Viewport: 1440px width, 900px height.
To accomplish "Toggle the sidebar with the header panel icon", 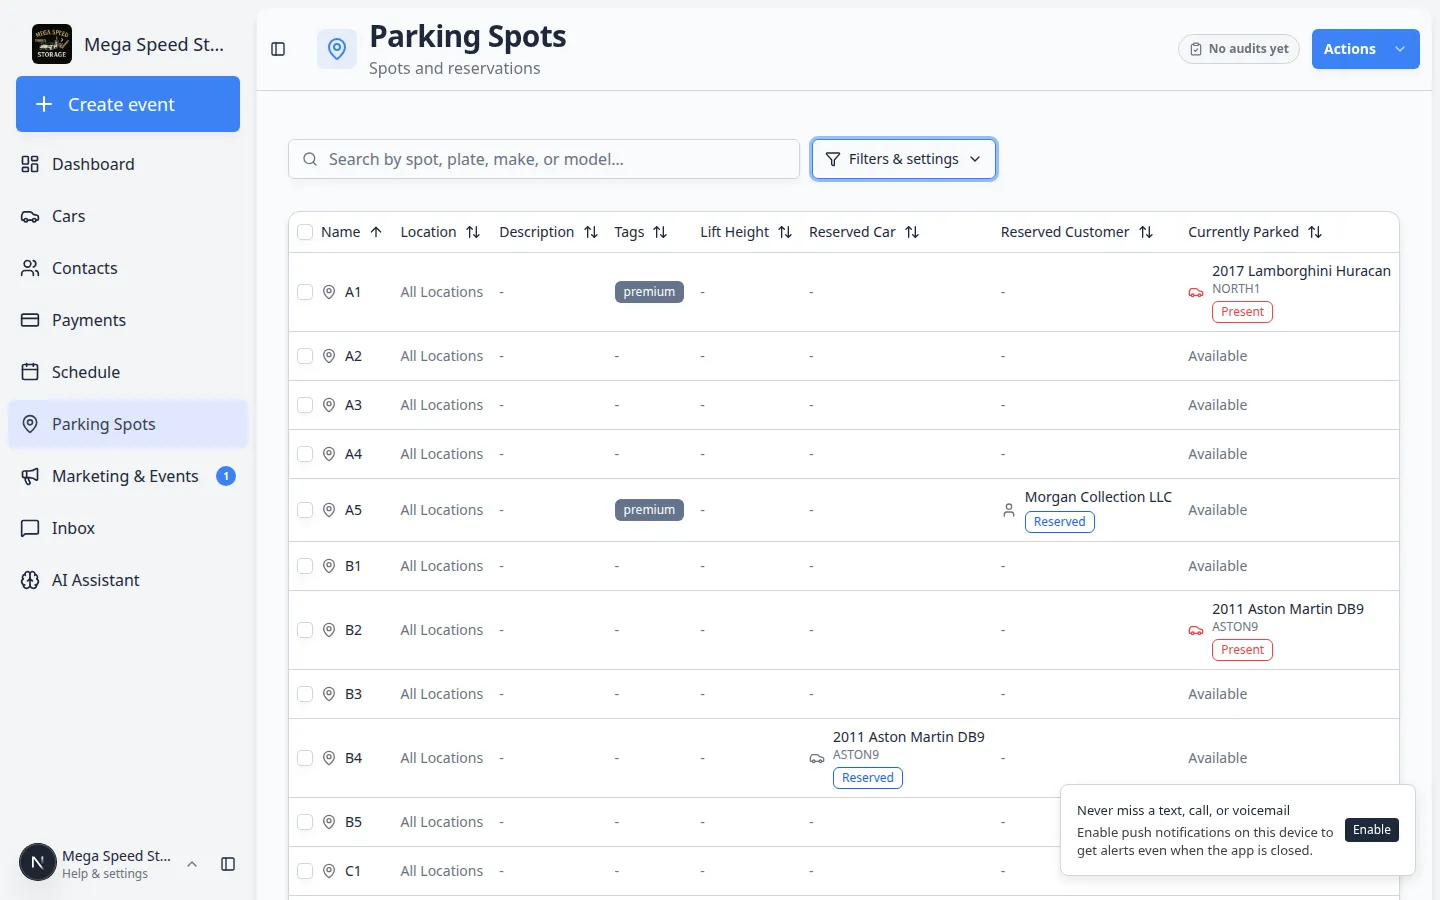I will coord(278,49).
